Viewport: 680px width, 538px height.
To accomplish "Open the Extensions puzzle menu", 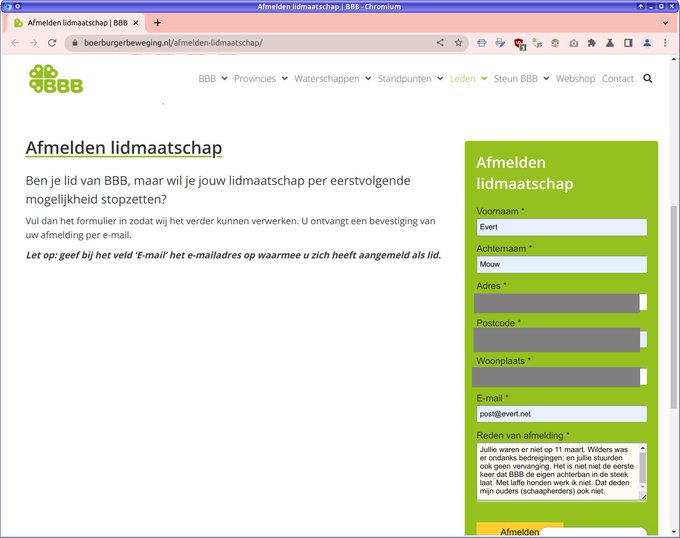I will point(592,43).
